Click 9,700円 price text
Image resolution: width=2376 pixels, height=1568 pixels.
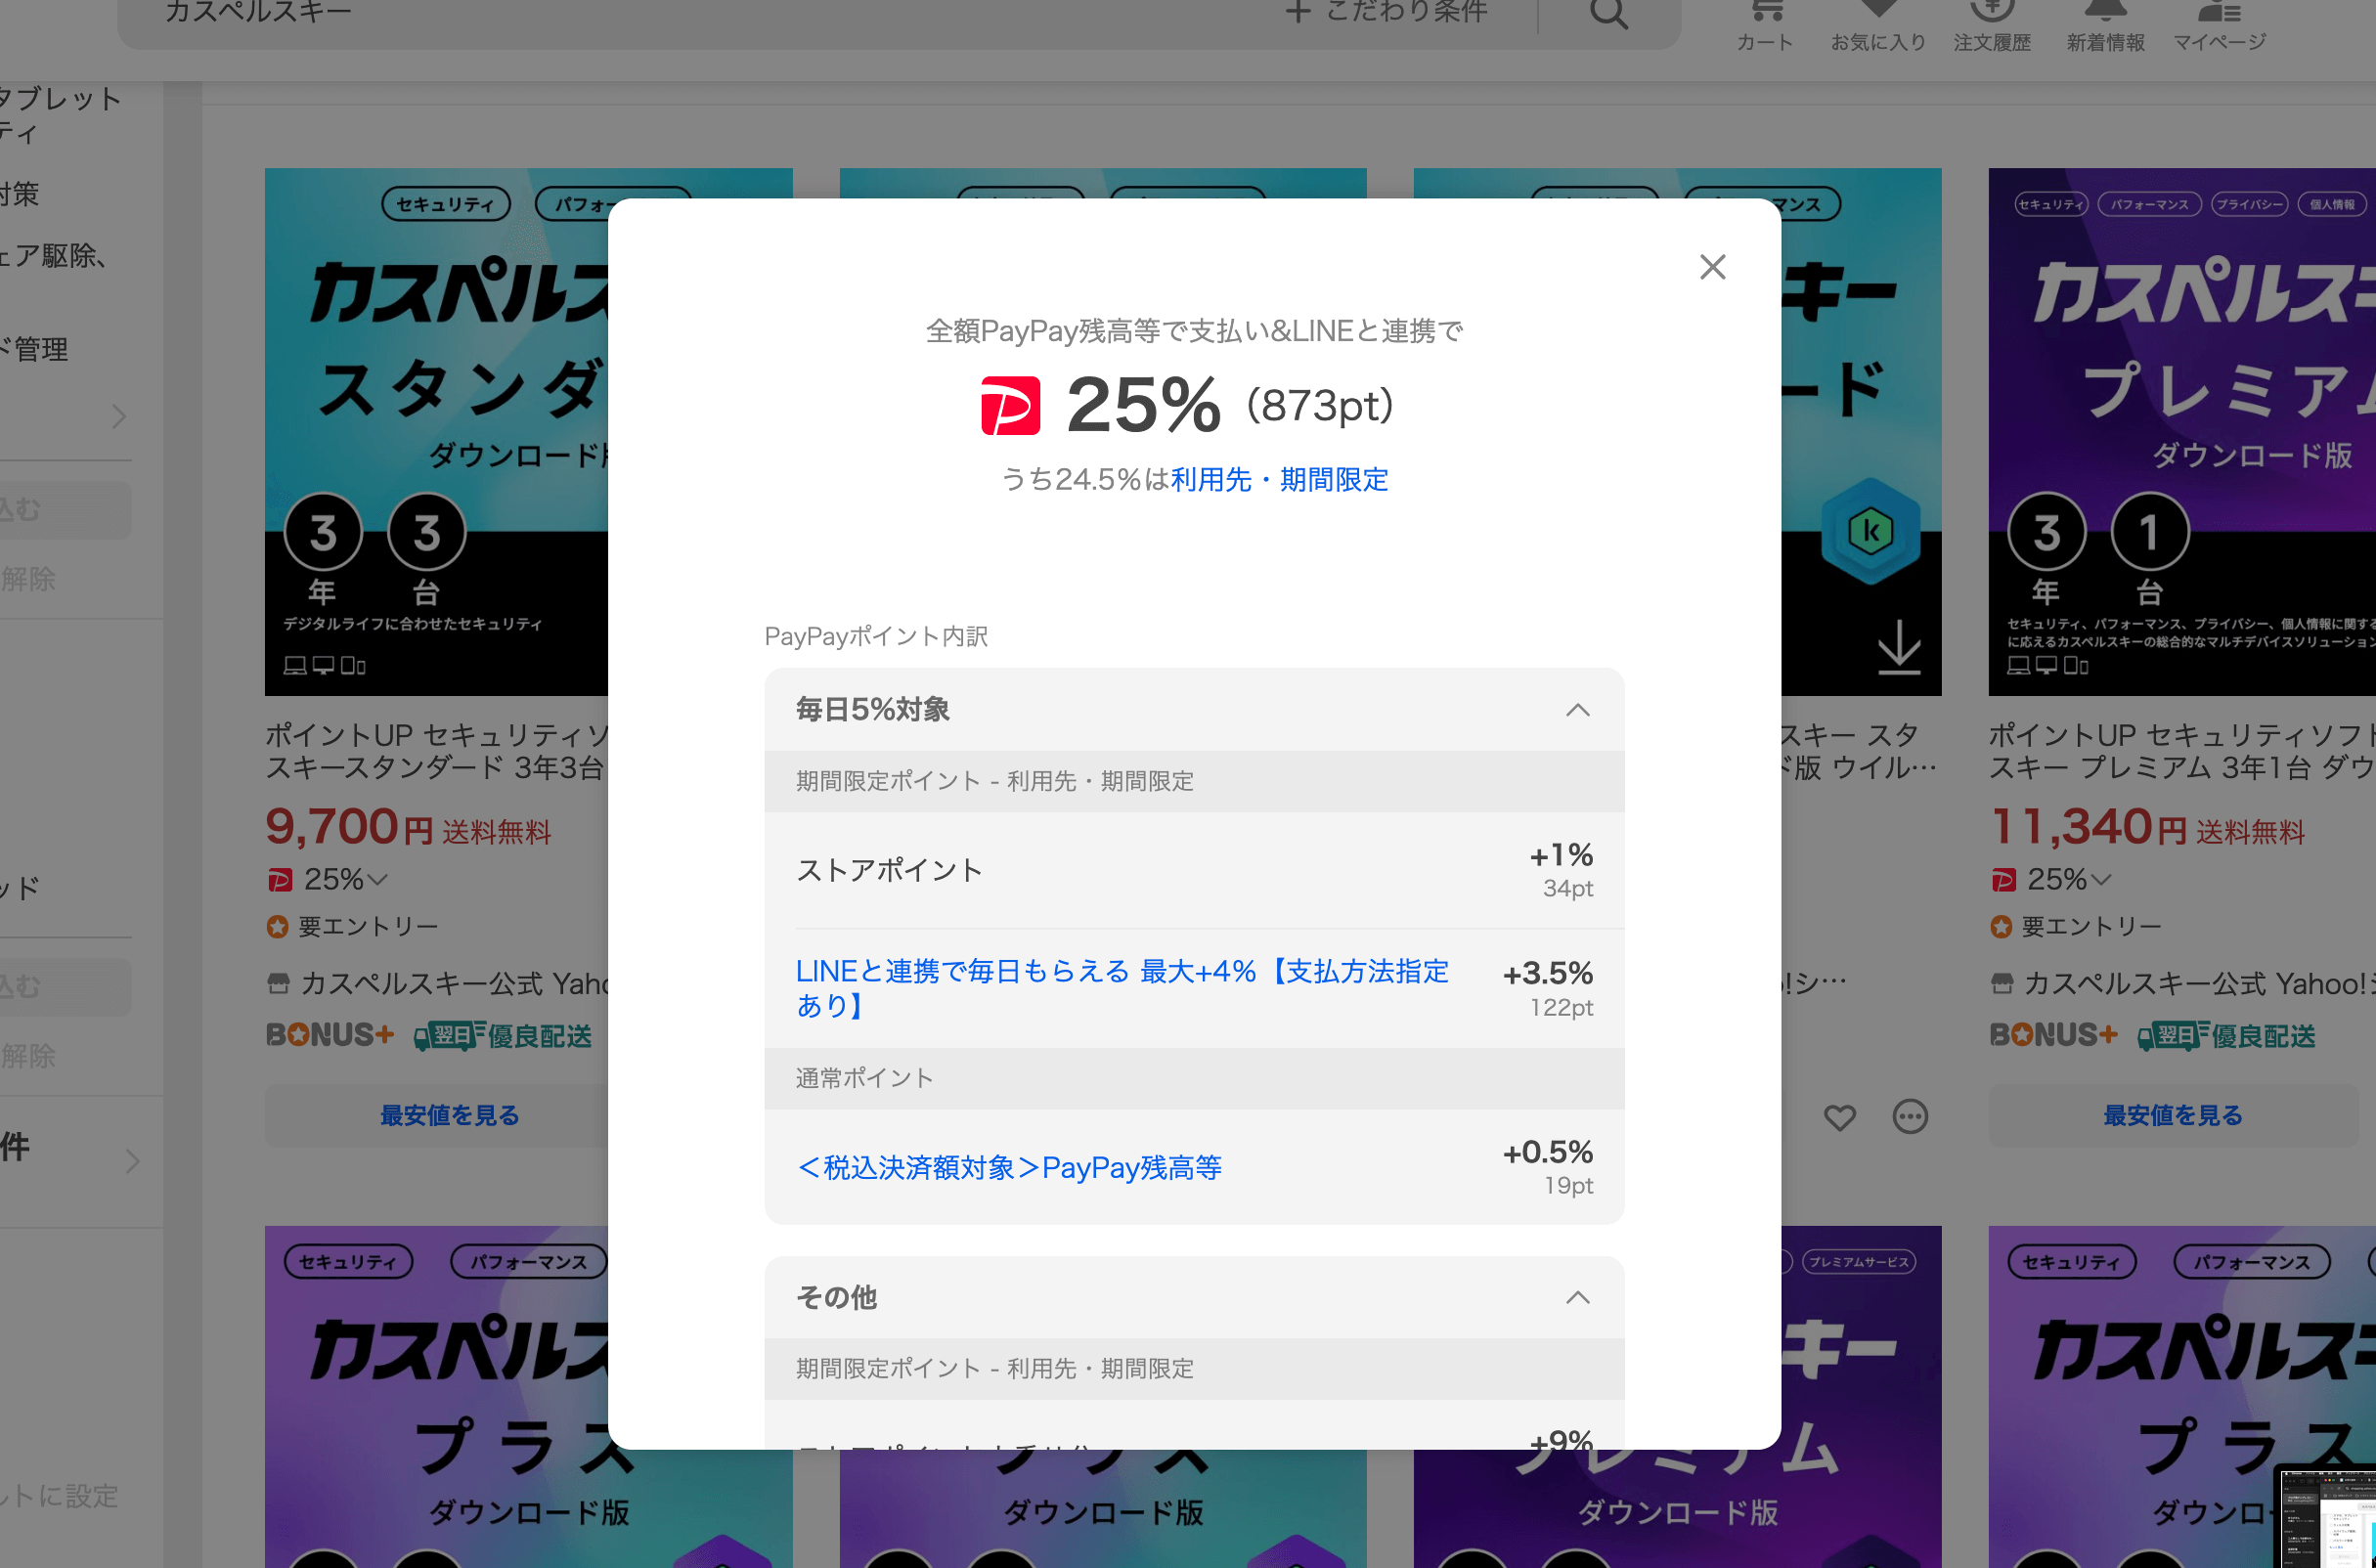click(x=350, y=827)
